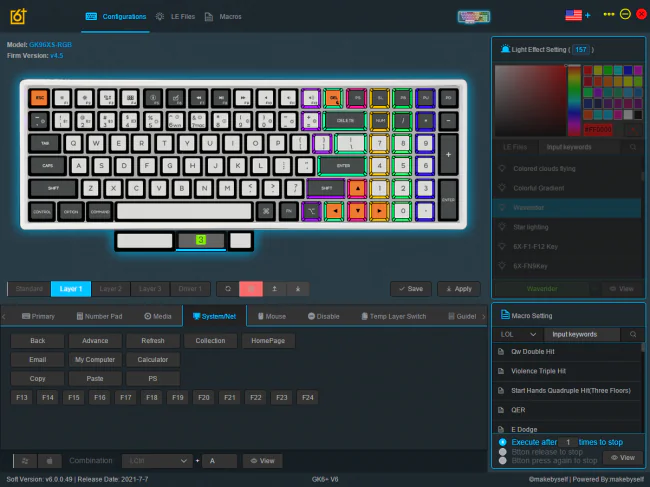Pick a hue on the rainbow color slider
The width and height of the screenshot is (650, 487).
coord(574,101)
